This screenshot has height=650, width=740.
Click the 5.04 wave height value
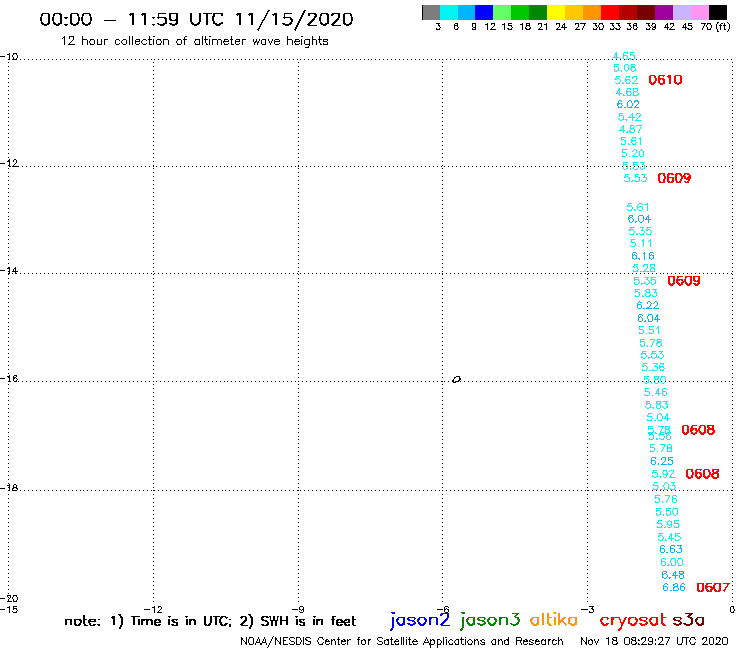tap(658, 417)
